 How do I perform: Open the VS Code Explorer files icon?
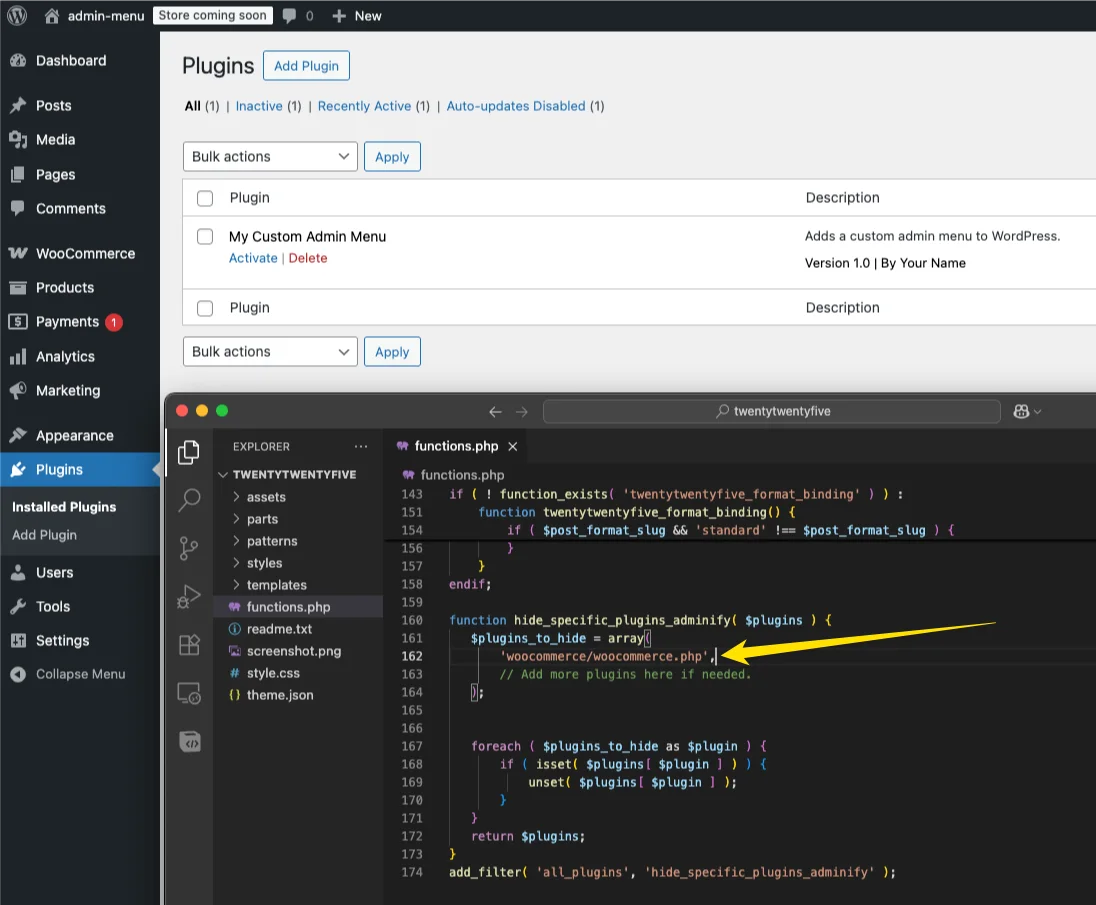click(189, 452)
